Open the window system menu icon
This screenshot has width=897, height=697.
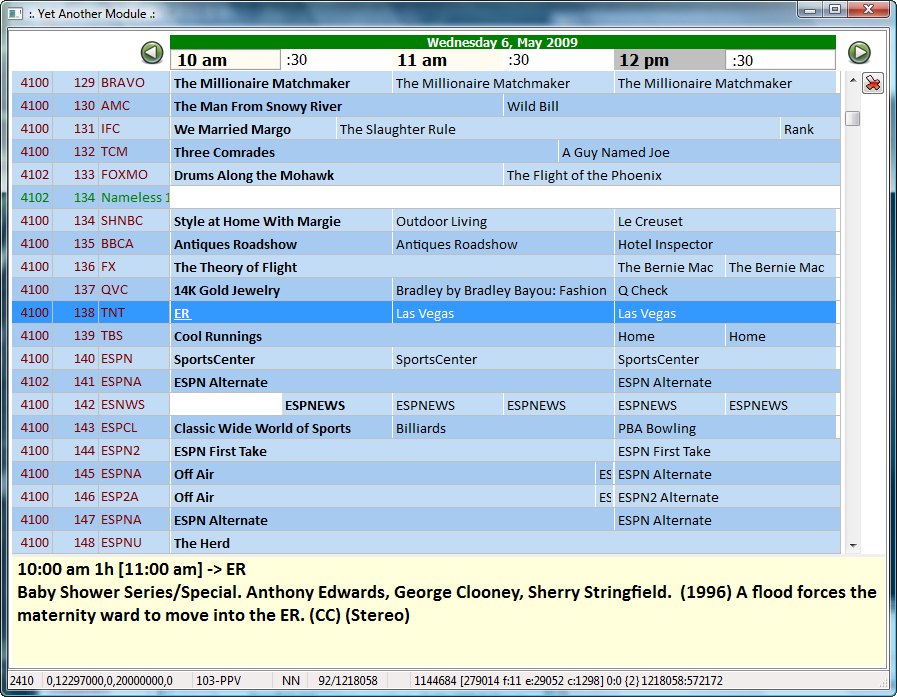pos(15,13)
